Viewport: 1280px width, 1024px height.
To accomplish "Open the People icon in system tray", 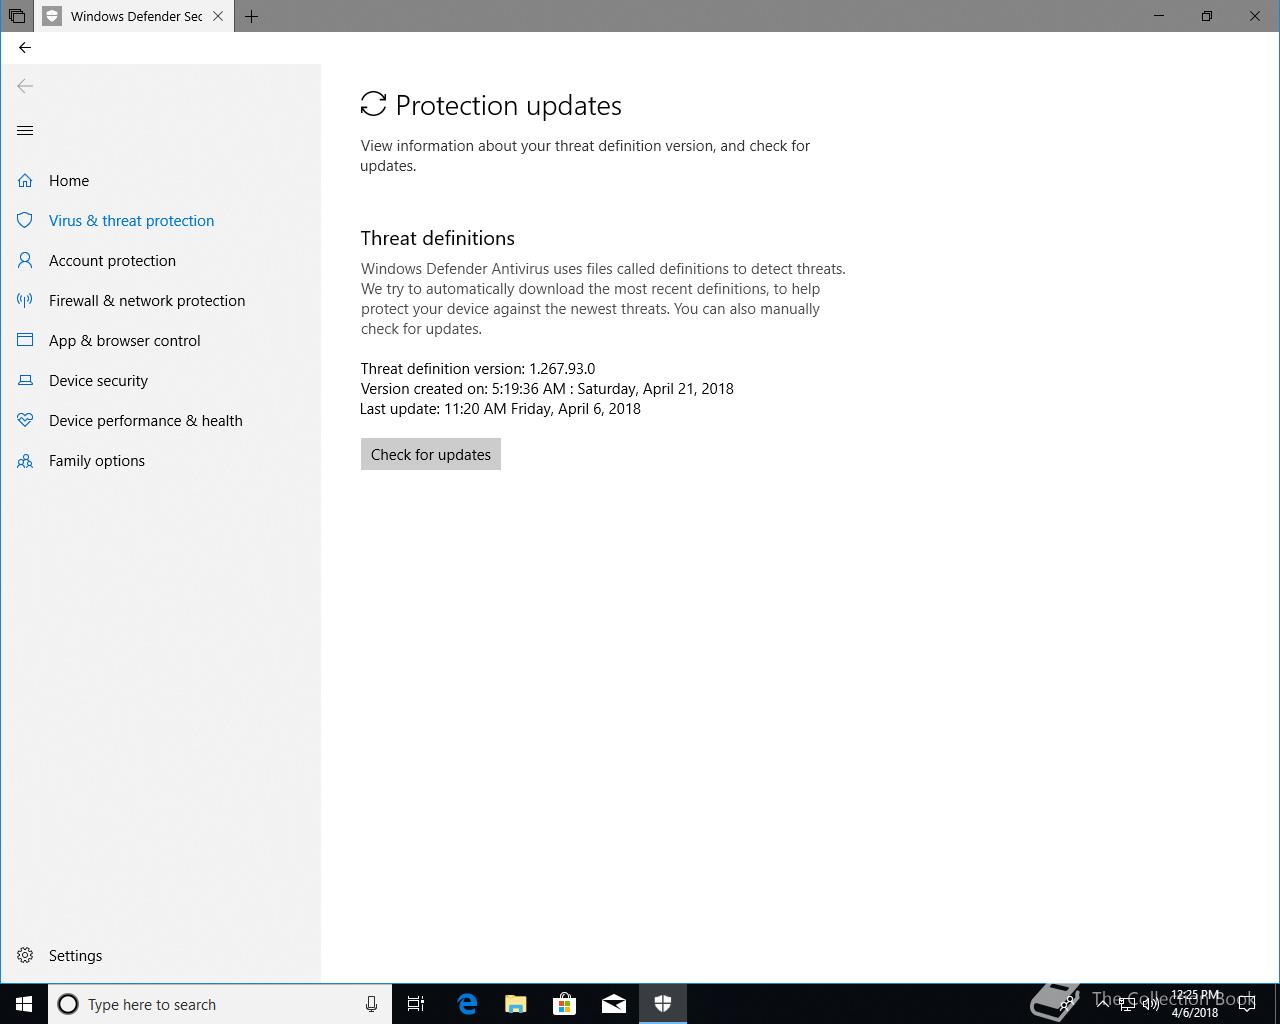I will [x=1068, y=1003].
